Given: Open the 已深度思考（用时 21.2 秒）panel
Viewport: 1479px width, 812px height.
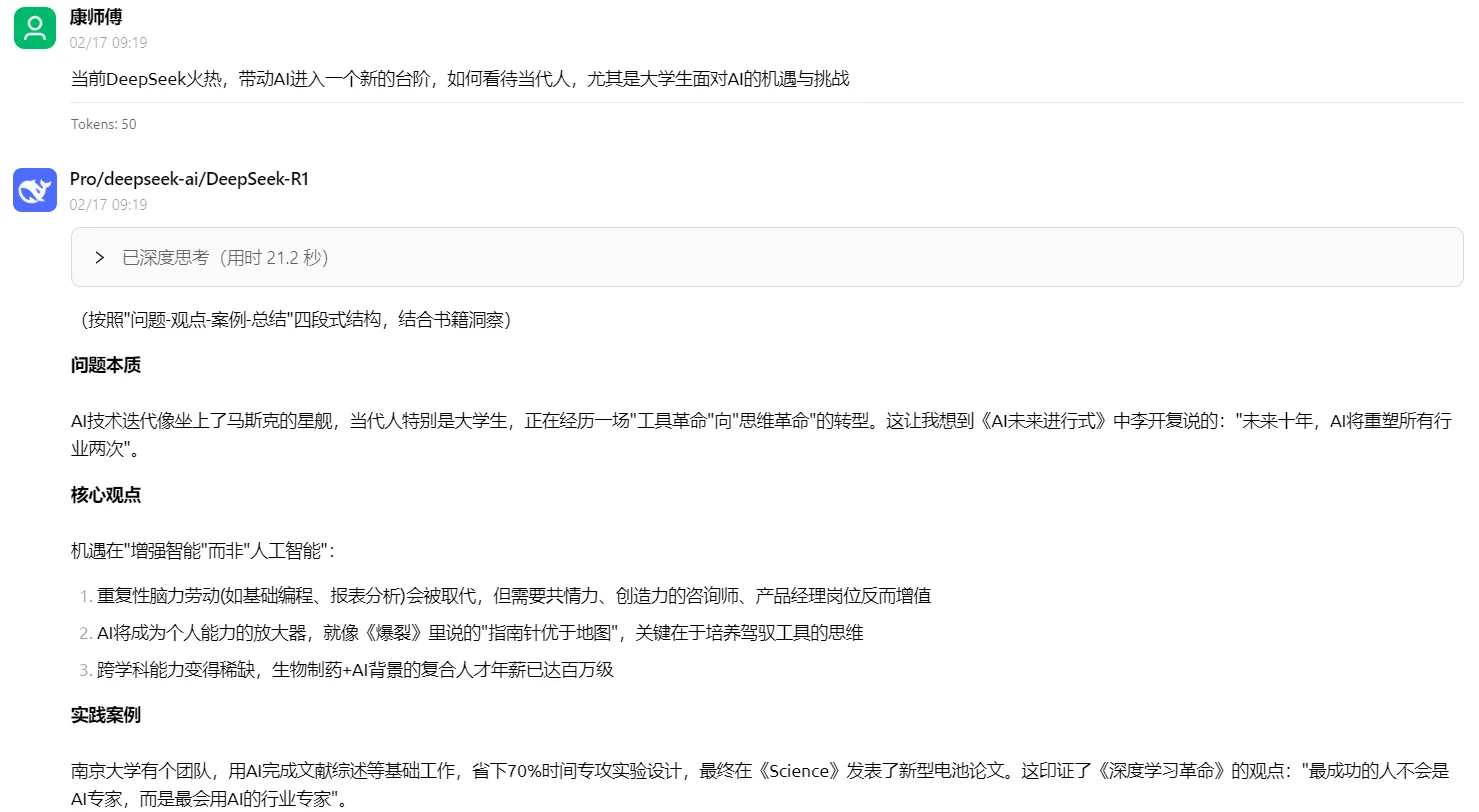Looking at the screenshot, I should coord(767,257).
